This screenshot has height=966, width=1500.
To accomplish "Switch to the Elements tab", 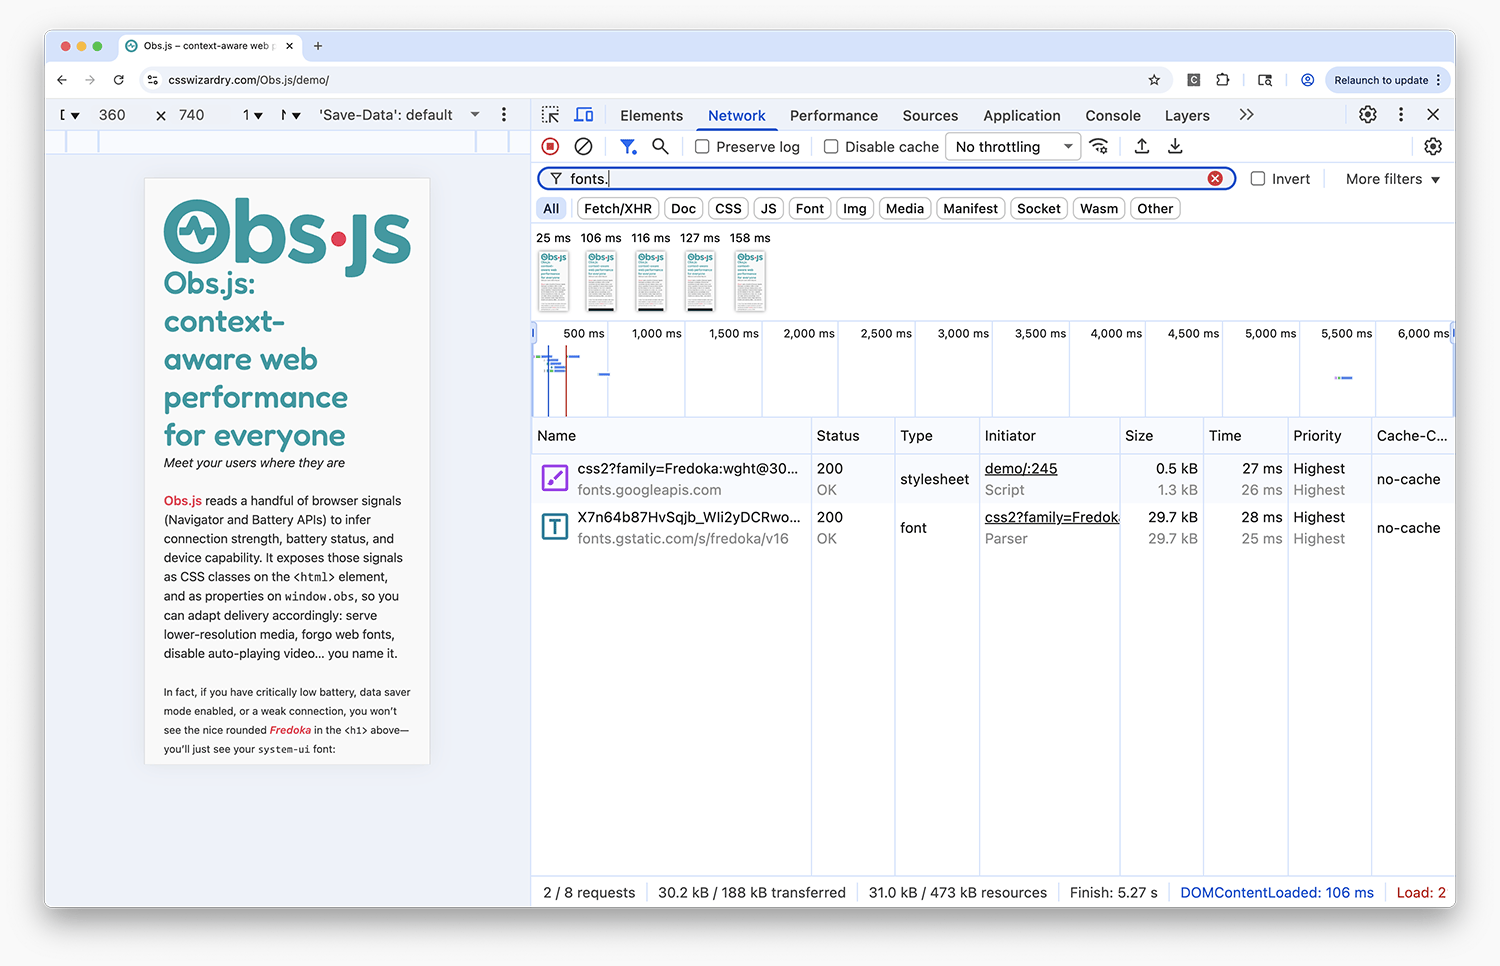I will 651,116.
